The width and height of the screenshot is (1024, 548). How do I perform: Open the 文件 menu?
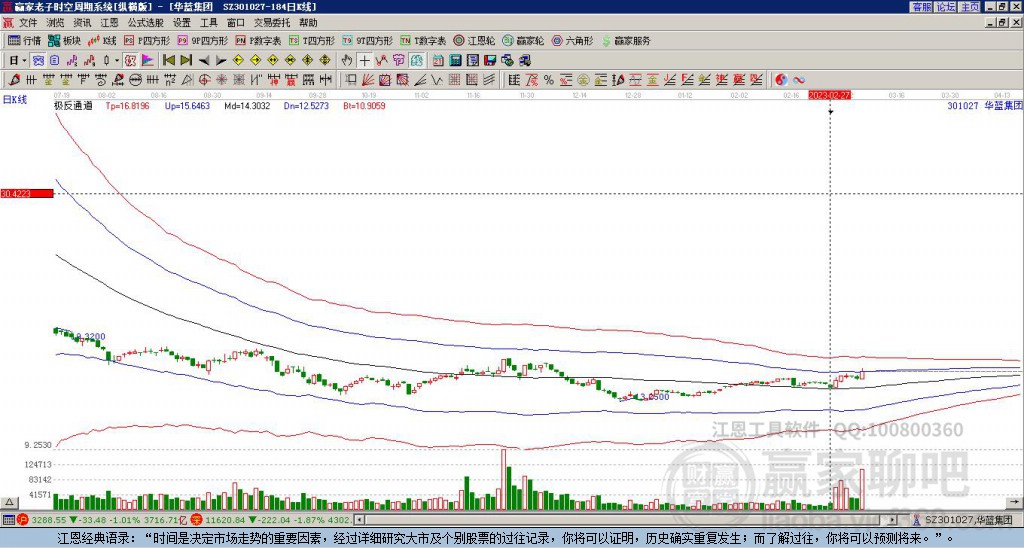pyautogui.click(x=27, y=23)
